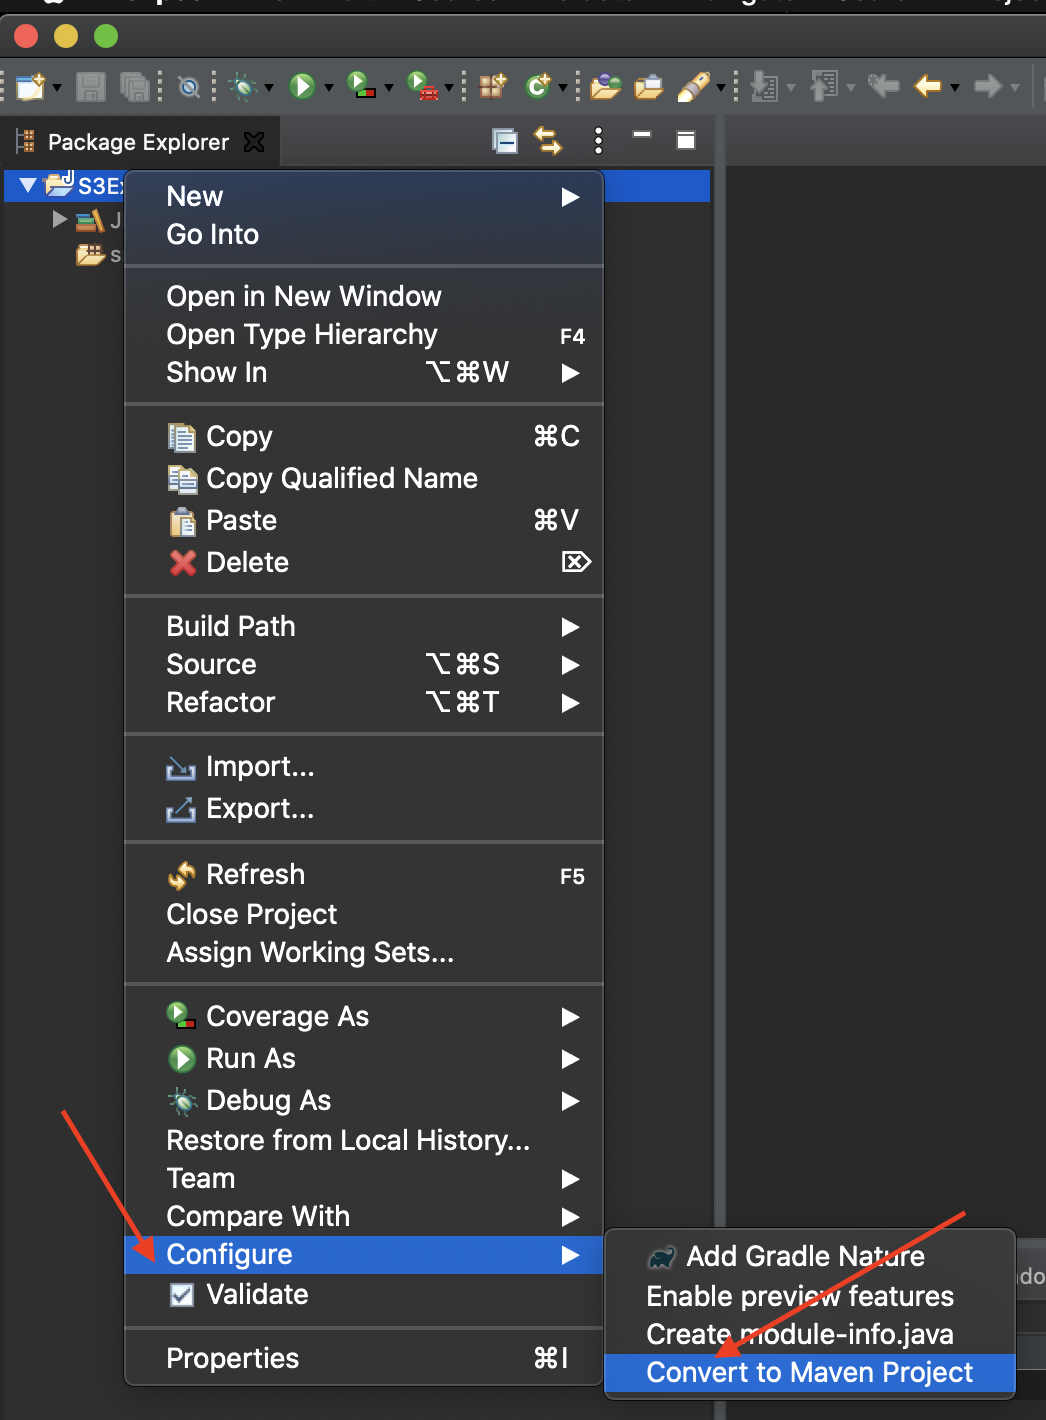The height and width of the screenshot is (1420, 1046).
Task: Click the Save All toolbar icon
Action: 134,87
